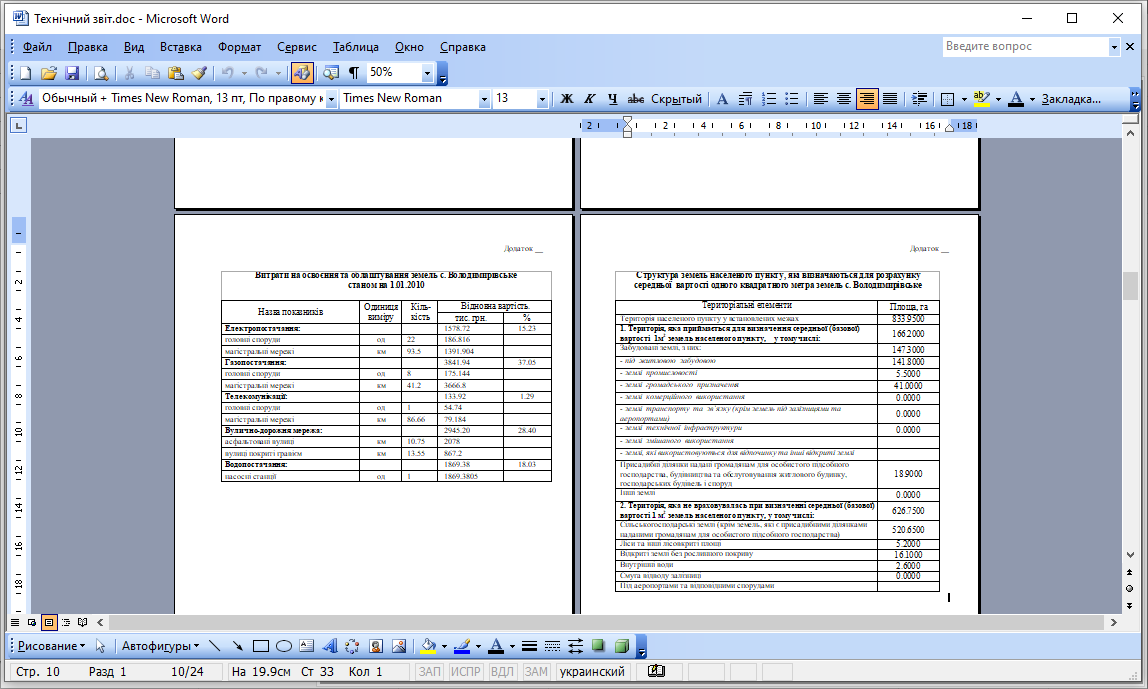Click the Рисование menu button
Screen dimensions: 1148x689
pos(51,646)
